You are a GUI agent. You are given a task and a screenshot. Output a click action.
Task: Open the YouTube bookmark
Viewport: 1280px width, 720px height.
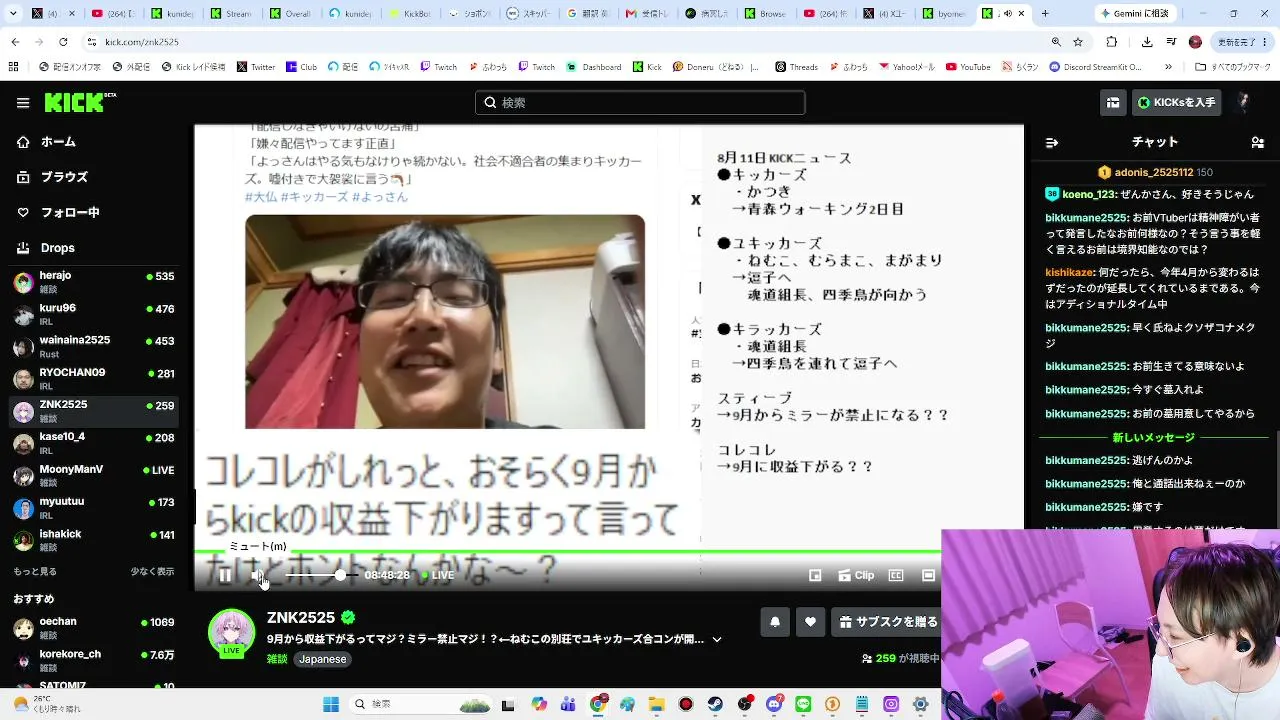pyautogui.click(x=968, y=67)
